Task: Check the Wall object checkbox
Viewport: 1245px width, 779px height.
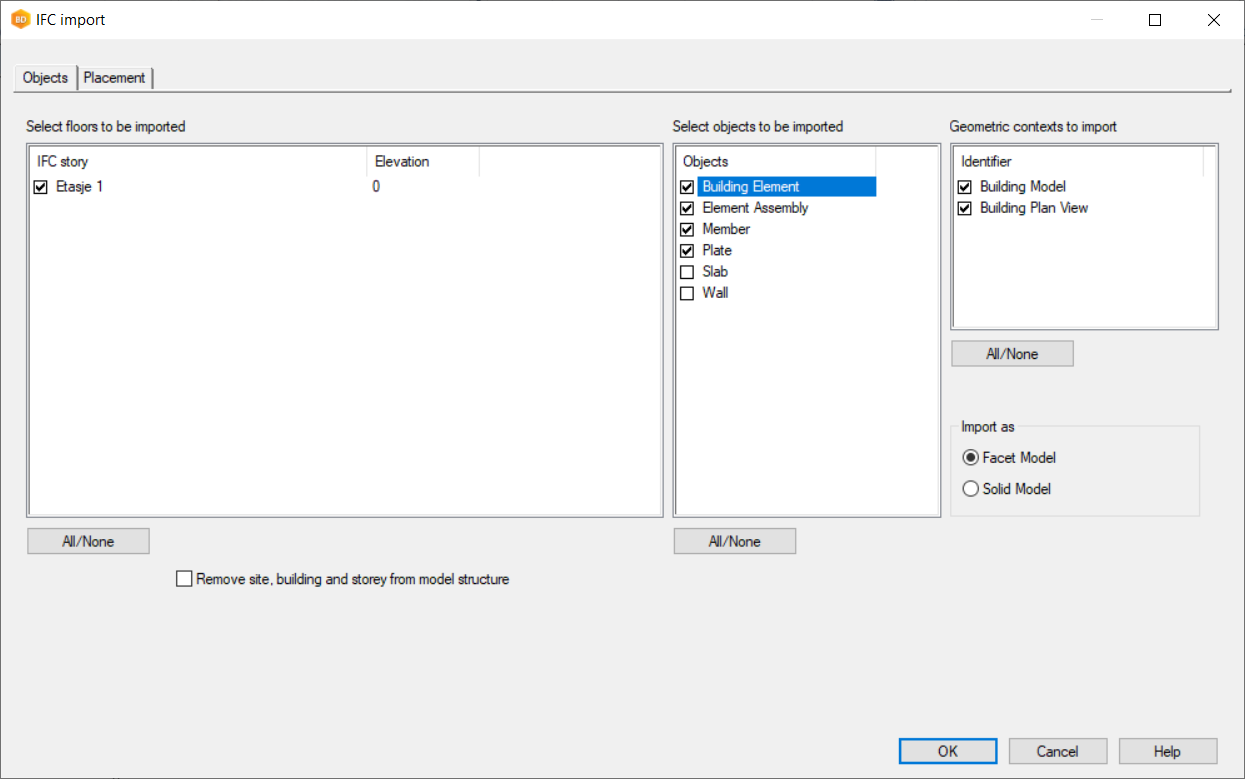Action: point(687,294)
